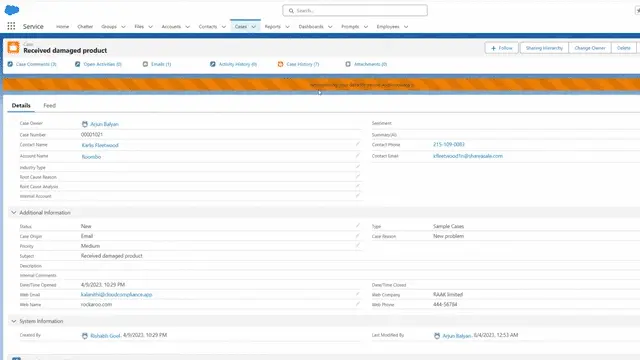Viewport: 640px width, 360px height.
Task: Click the contact phone number link
Action: point(449,144)
